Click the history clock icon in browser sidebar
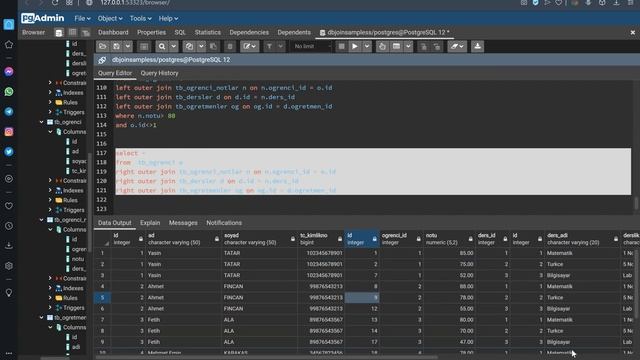Viewport: 640px width, 360px height. point(9,226)
